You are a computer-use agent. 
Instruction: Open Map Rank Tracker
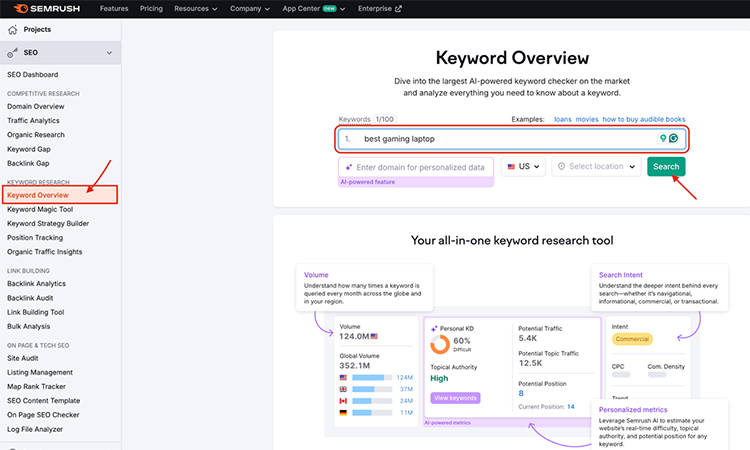(x=36, y=386)
